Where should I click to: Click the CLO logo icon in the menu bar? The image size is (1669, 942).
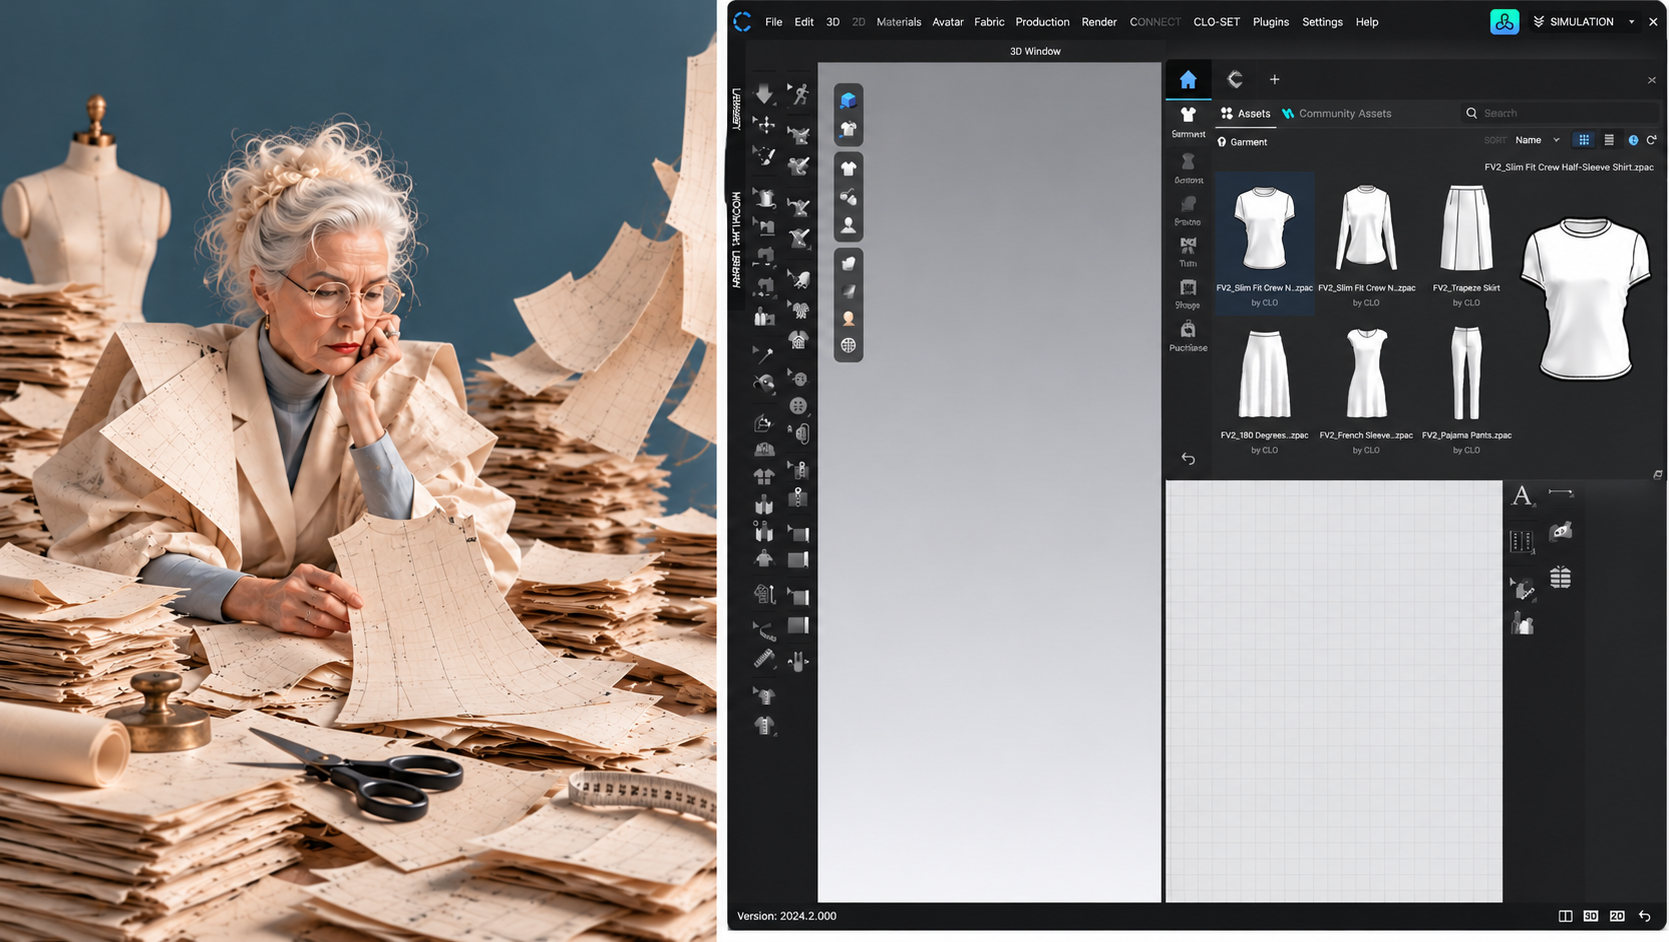pyautogui.click(x=742, y=22)
